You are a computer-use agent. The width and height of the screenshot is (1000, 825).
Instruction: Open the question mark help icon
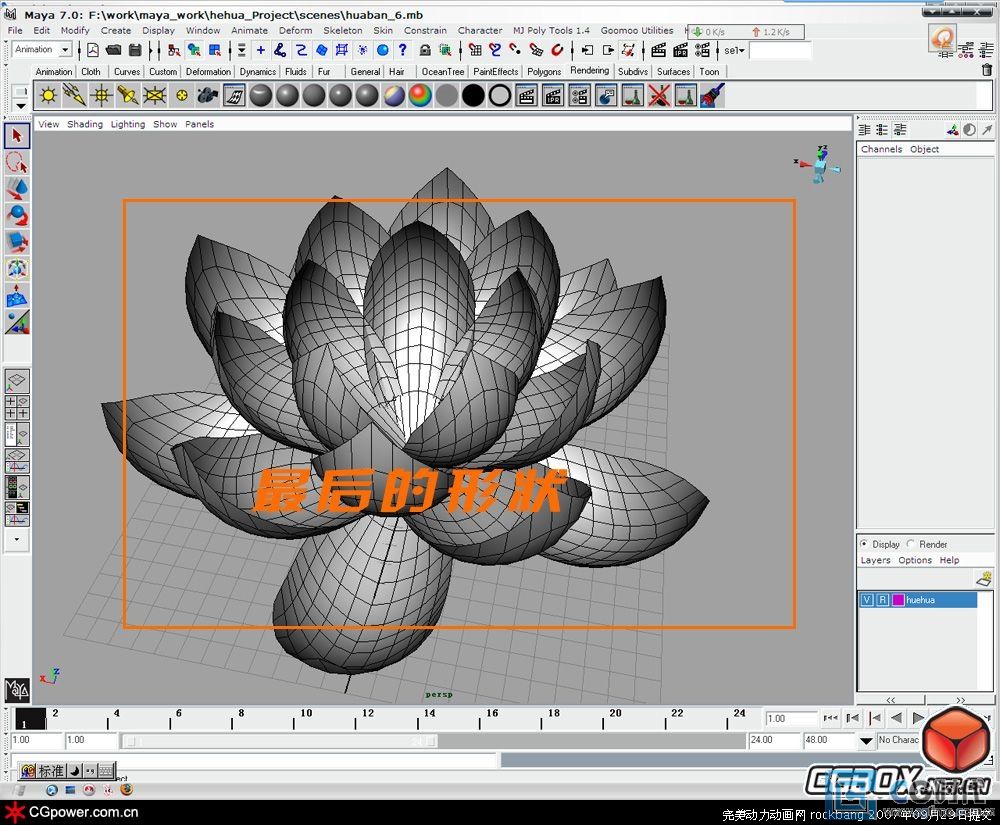click(x=402, y=50)
